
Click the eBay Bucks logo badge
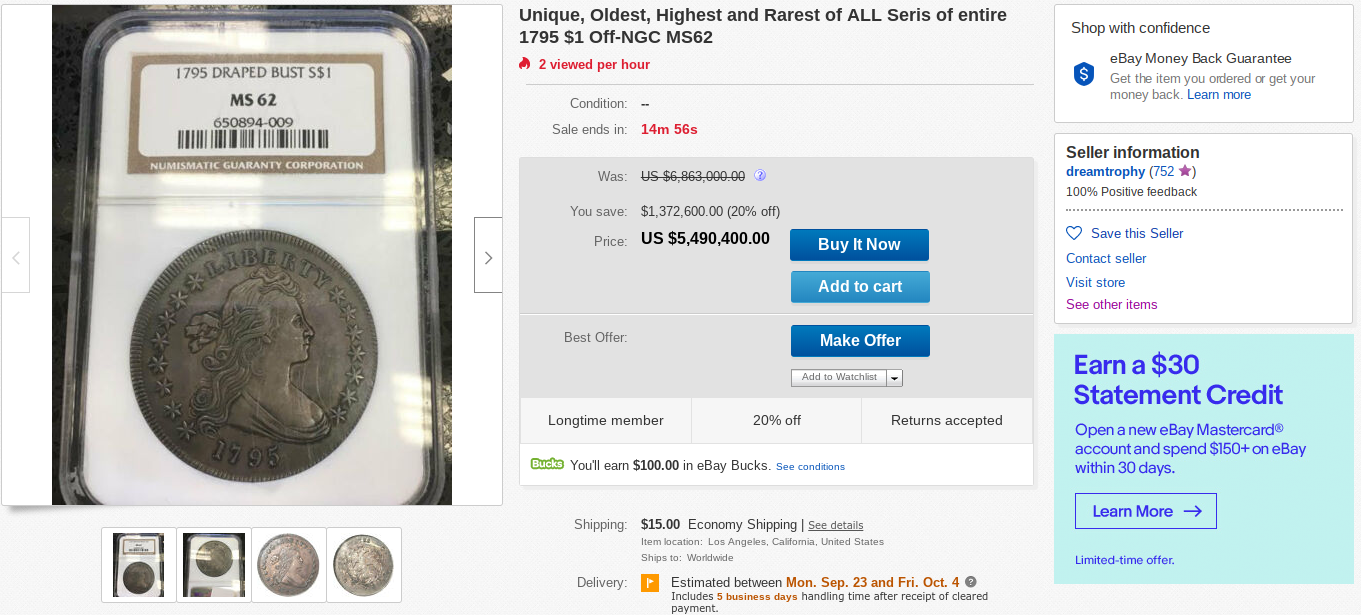tap(547, 464)
